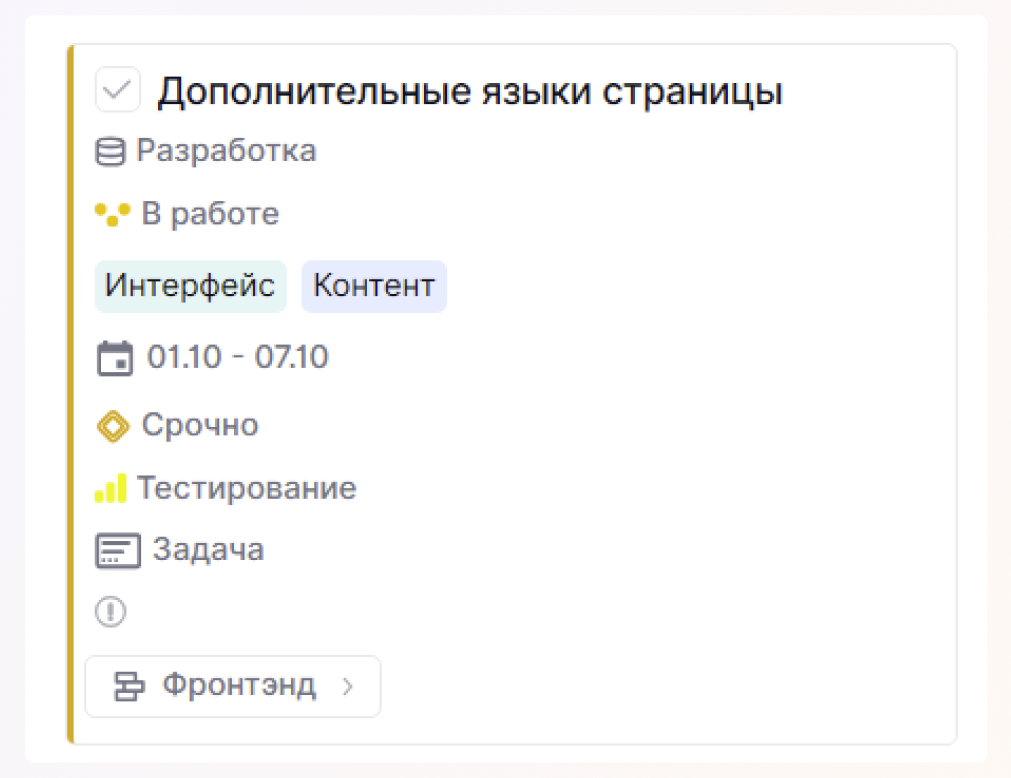
Task: Open the В работе status
Action: [x=210, y=214]
